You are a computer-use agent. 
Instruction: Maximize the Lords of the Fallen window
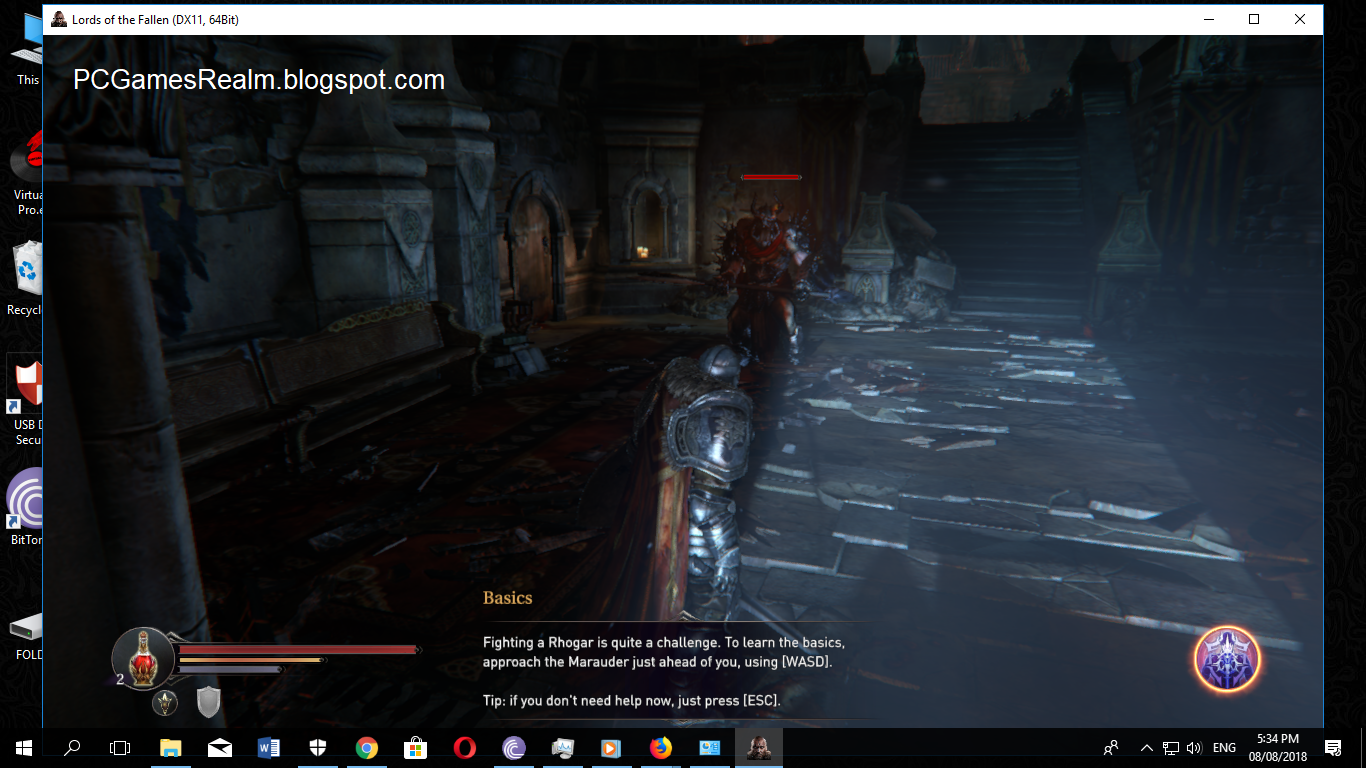coord(1254,19)
